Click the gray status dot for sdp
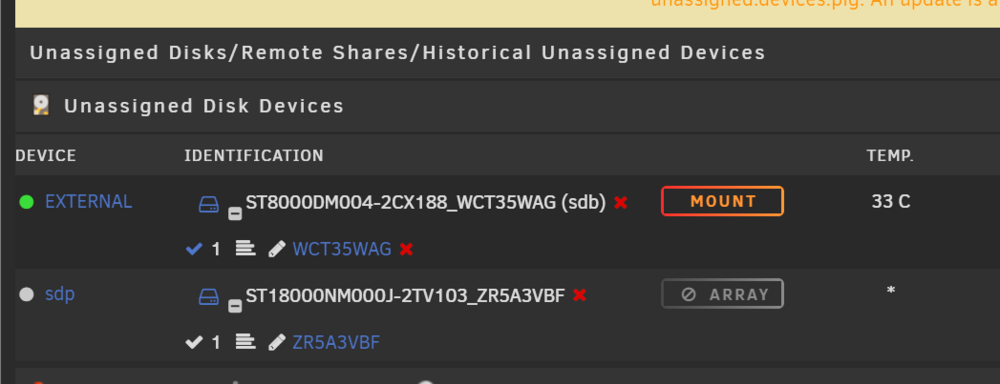The height and width of the screenshot is (384, 1000). (27, 295)
